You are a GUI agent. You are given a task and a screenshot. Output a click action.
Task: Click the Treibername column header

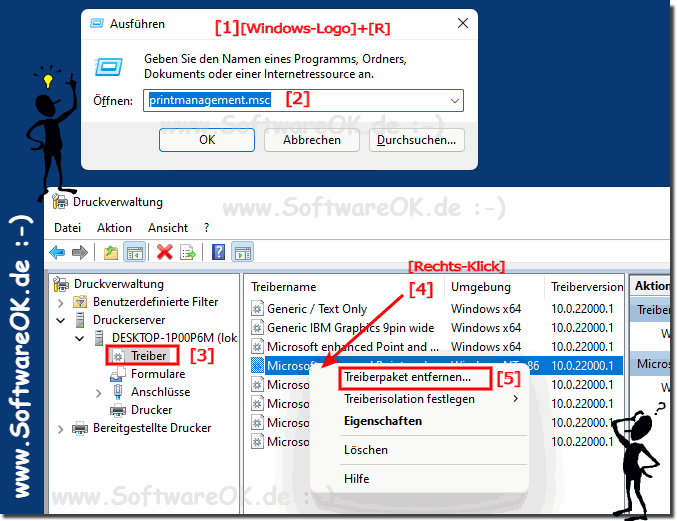(x=284, y=287)
